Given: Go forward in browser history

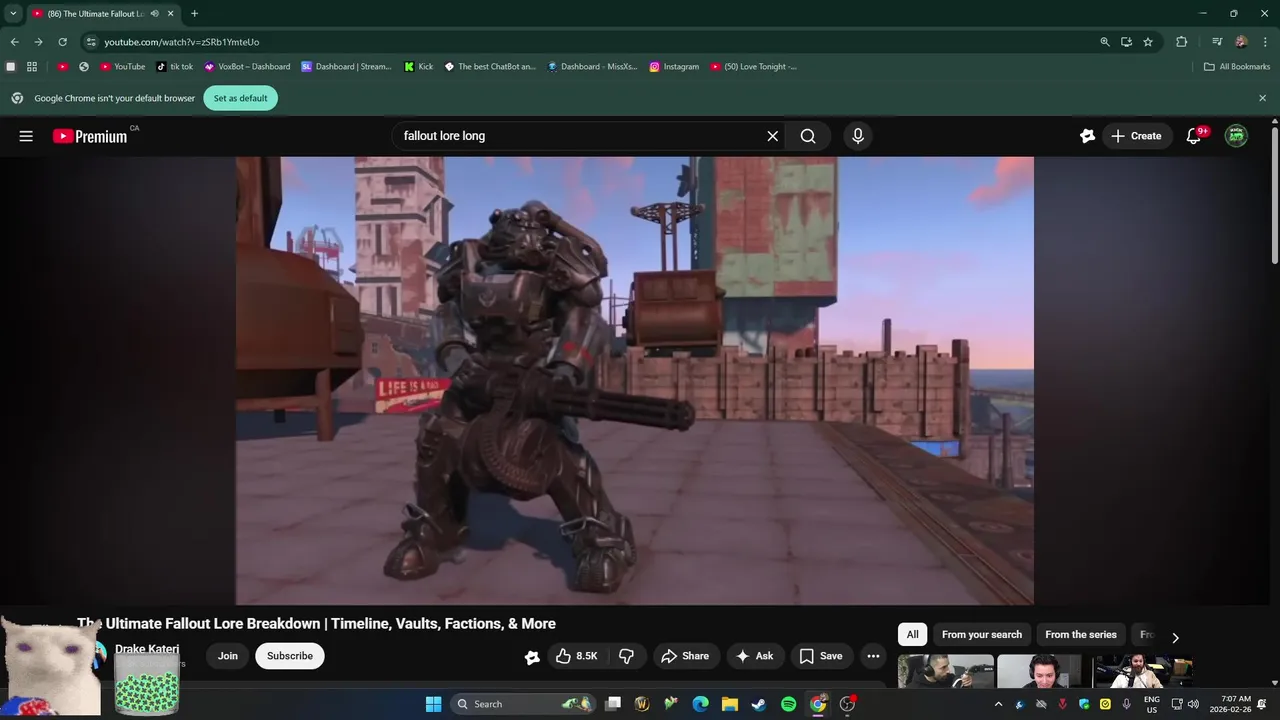Looking at the screenshot, I should tap(38, 42).
